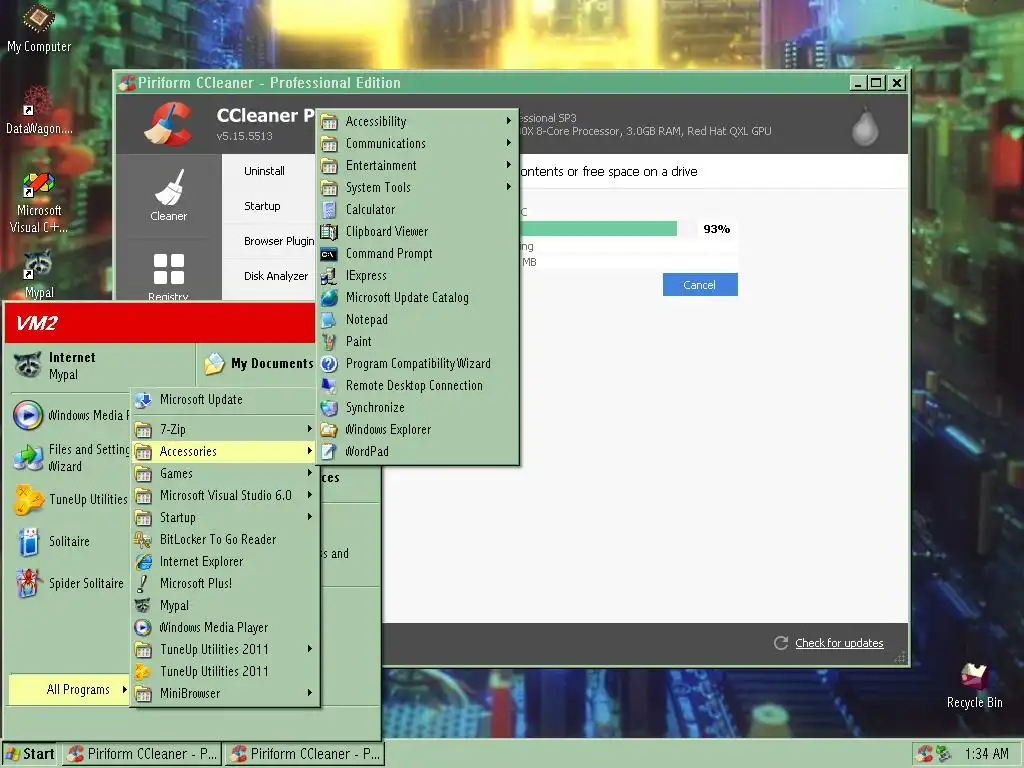Open Windows Media Player pinned Start item

point(71,415)
